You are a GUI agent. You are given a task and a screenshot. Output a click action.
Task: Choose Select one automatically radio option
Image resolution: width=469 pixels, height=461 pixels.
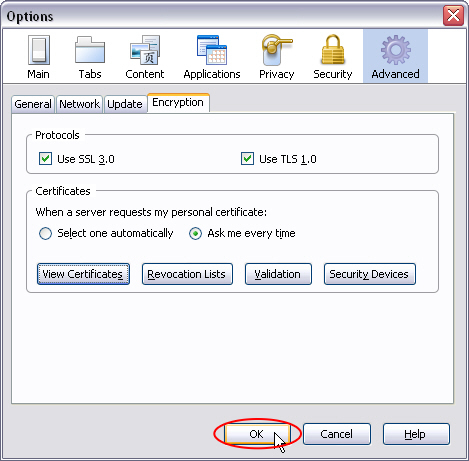pos(45,233)
